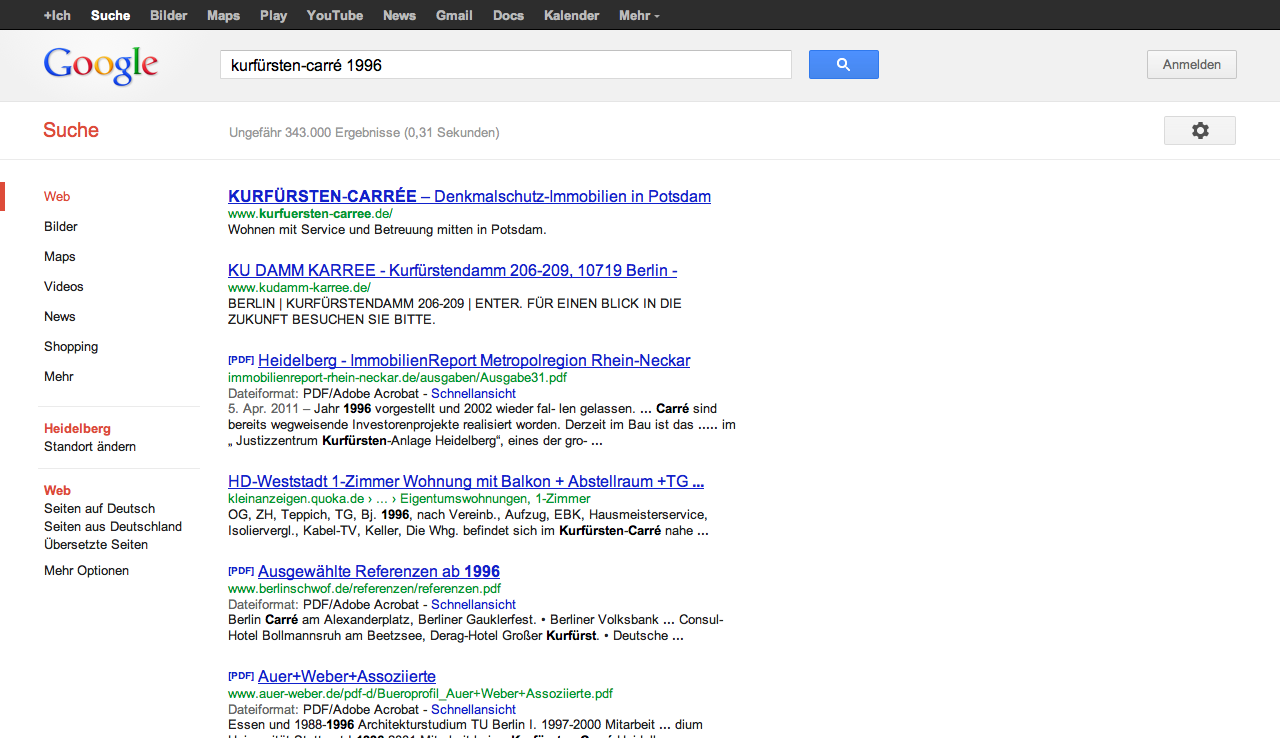Open Maps in the top bar
The height and width of the screenshot is (738, 1280).
(x=223, y=15)
